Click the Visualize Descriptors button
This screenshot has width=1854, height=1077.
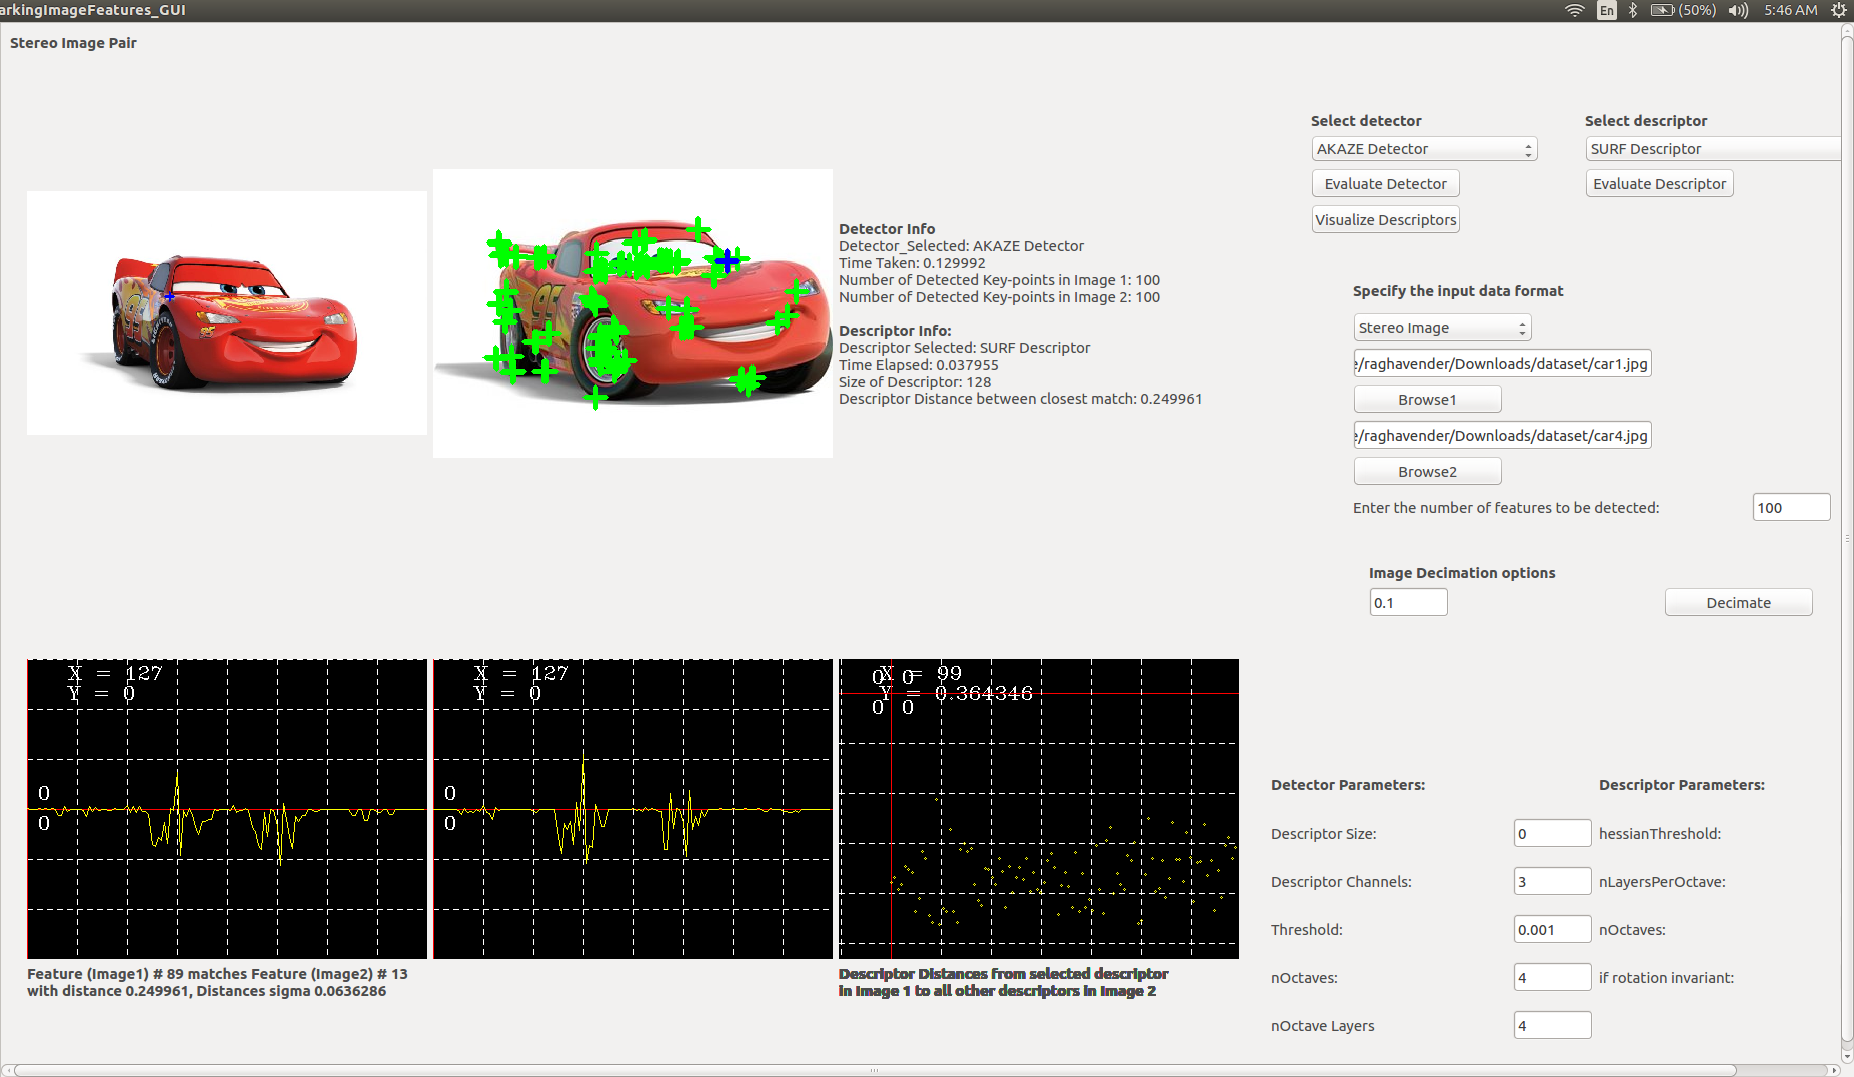(x=1386, y=220)
